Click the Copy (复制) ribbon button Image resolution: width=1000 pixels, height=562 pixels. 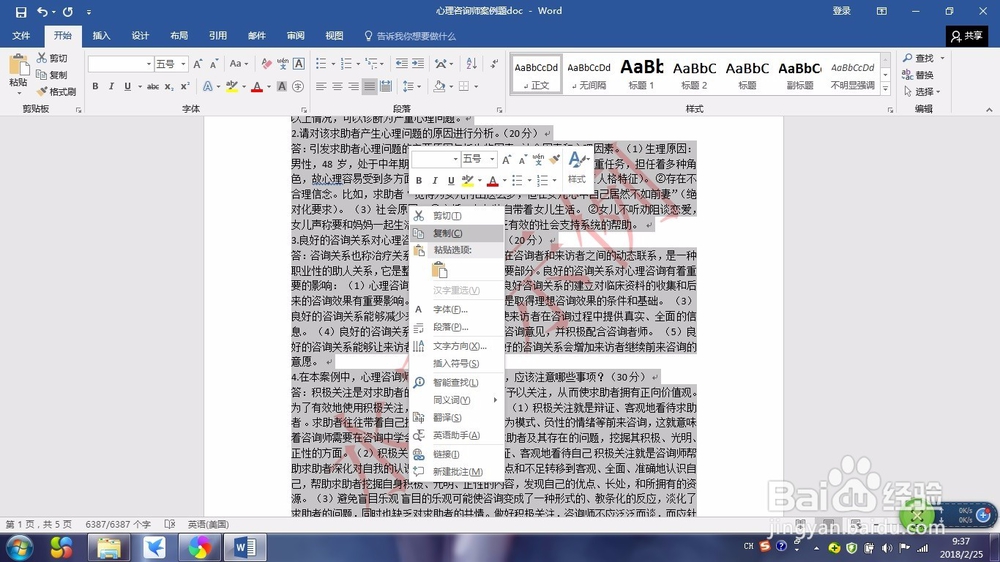[52, 75]
